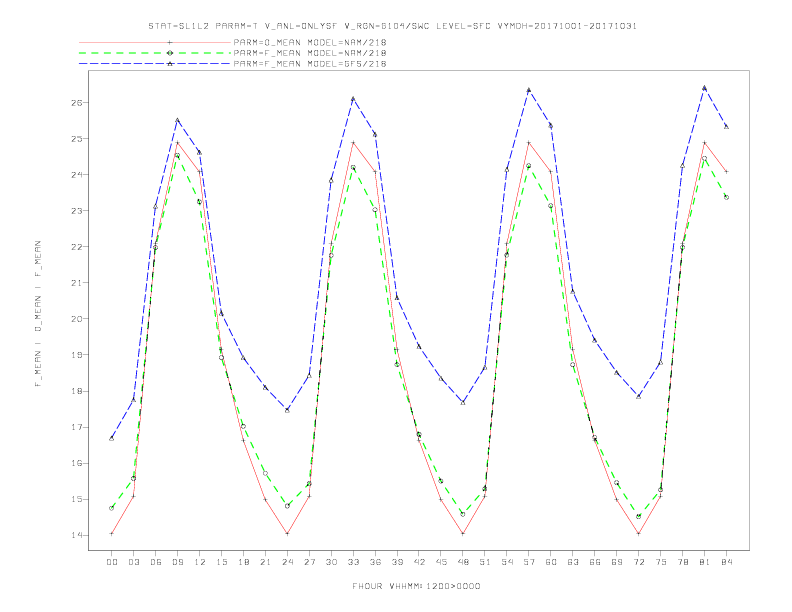Click x-axis tick label 75
Image resolution: width=792 pixels, height=612 pixels.
tap(661, 562)
